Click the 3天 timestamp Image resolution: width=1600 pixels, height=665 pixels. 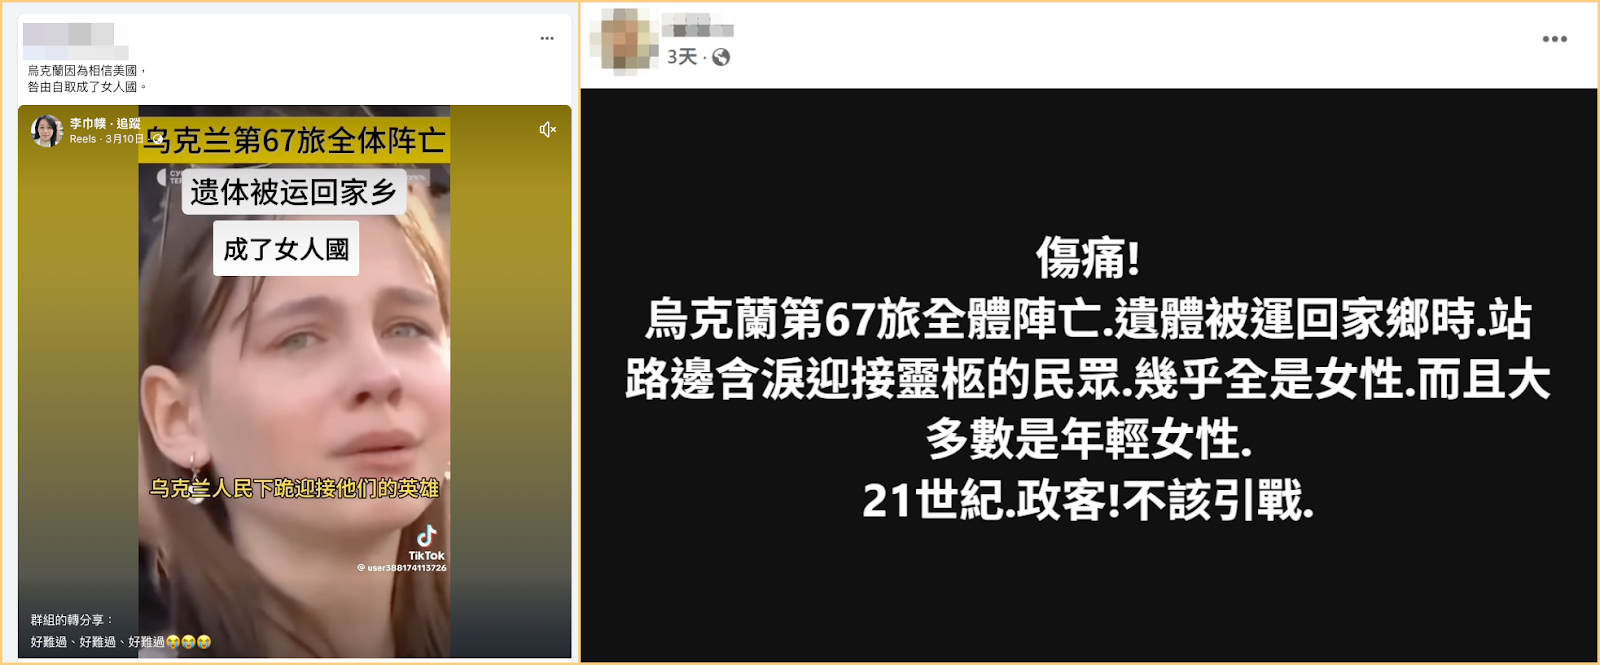tap(682, 57)
